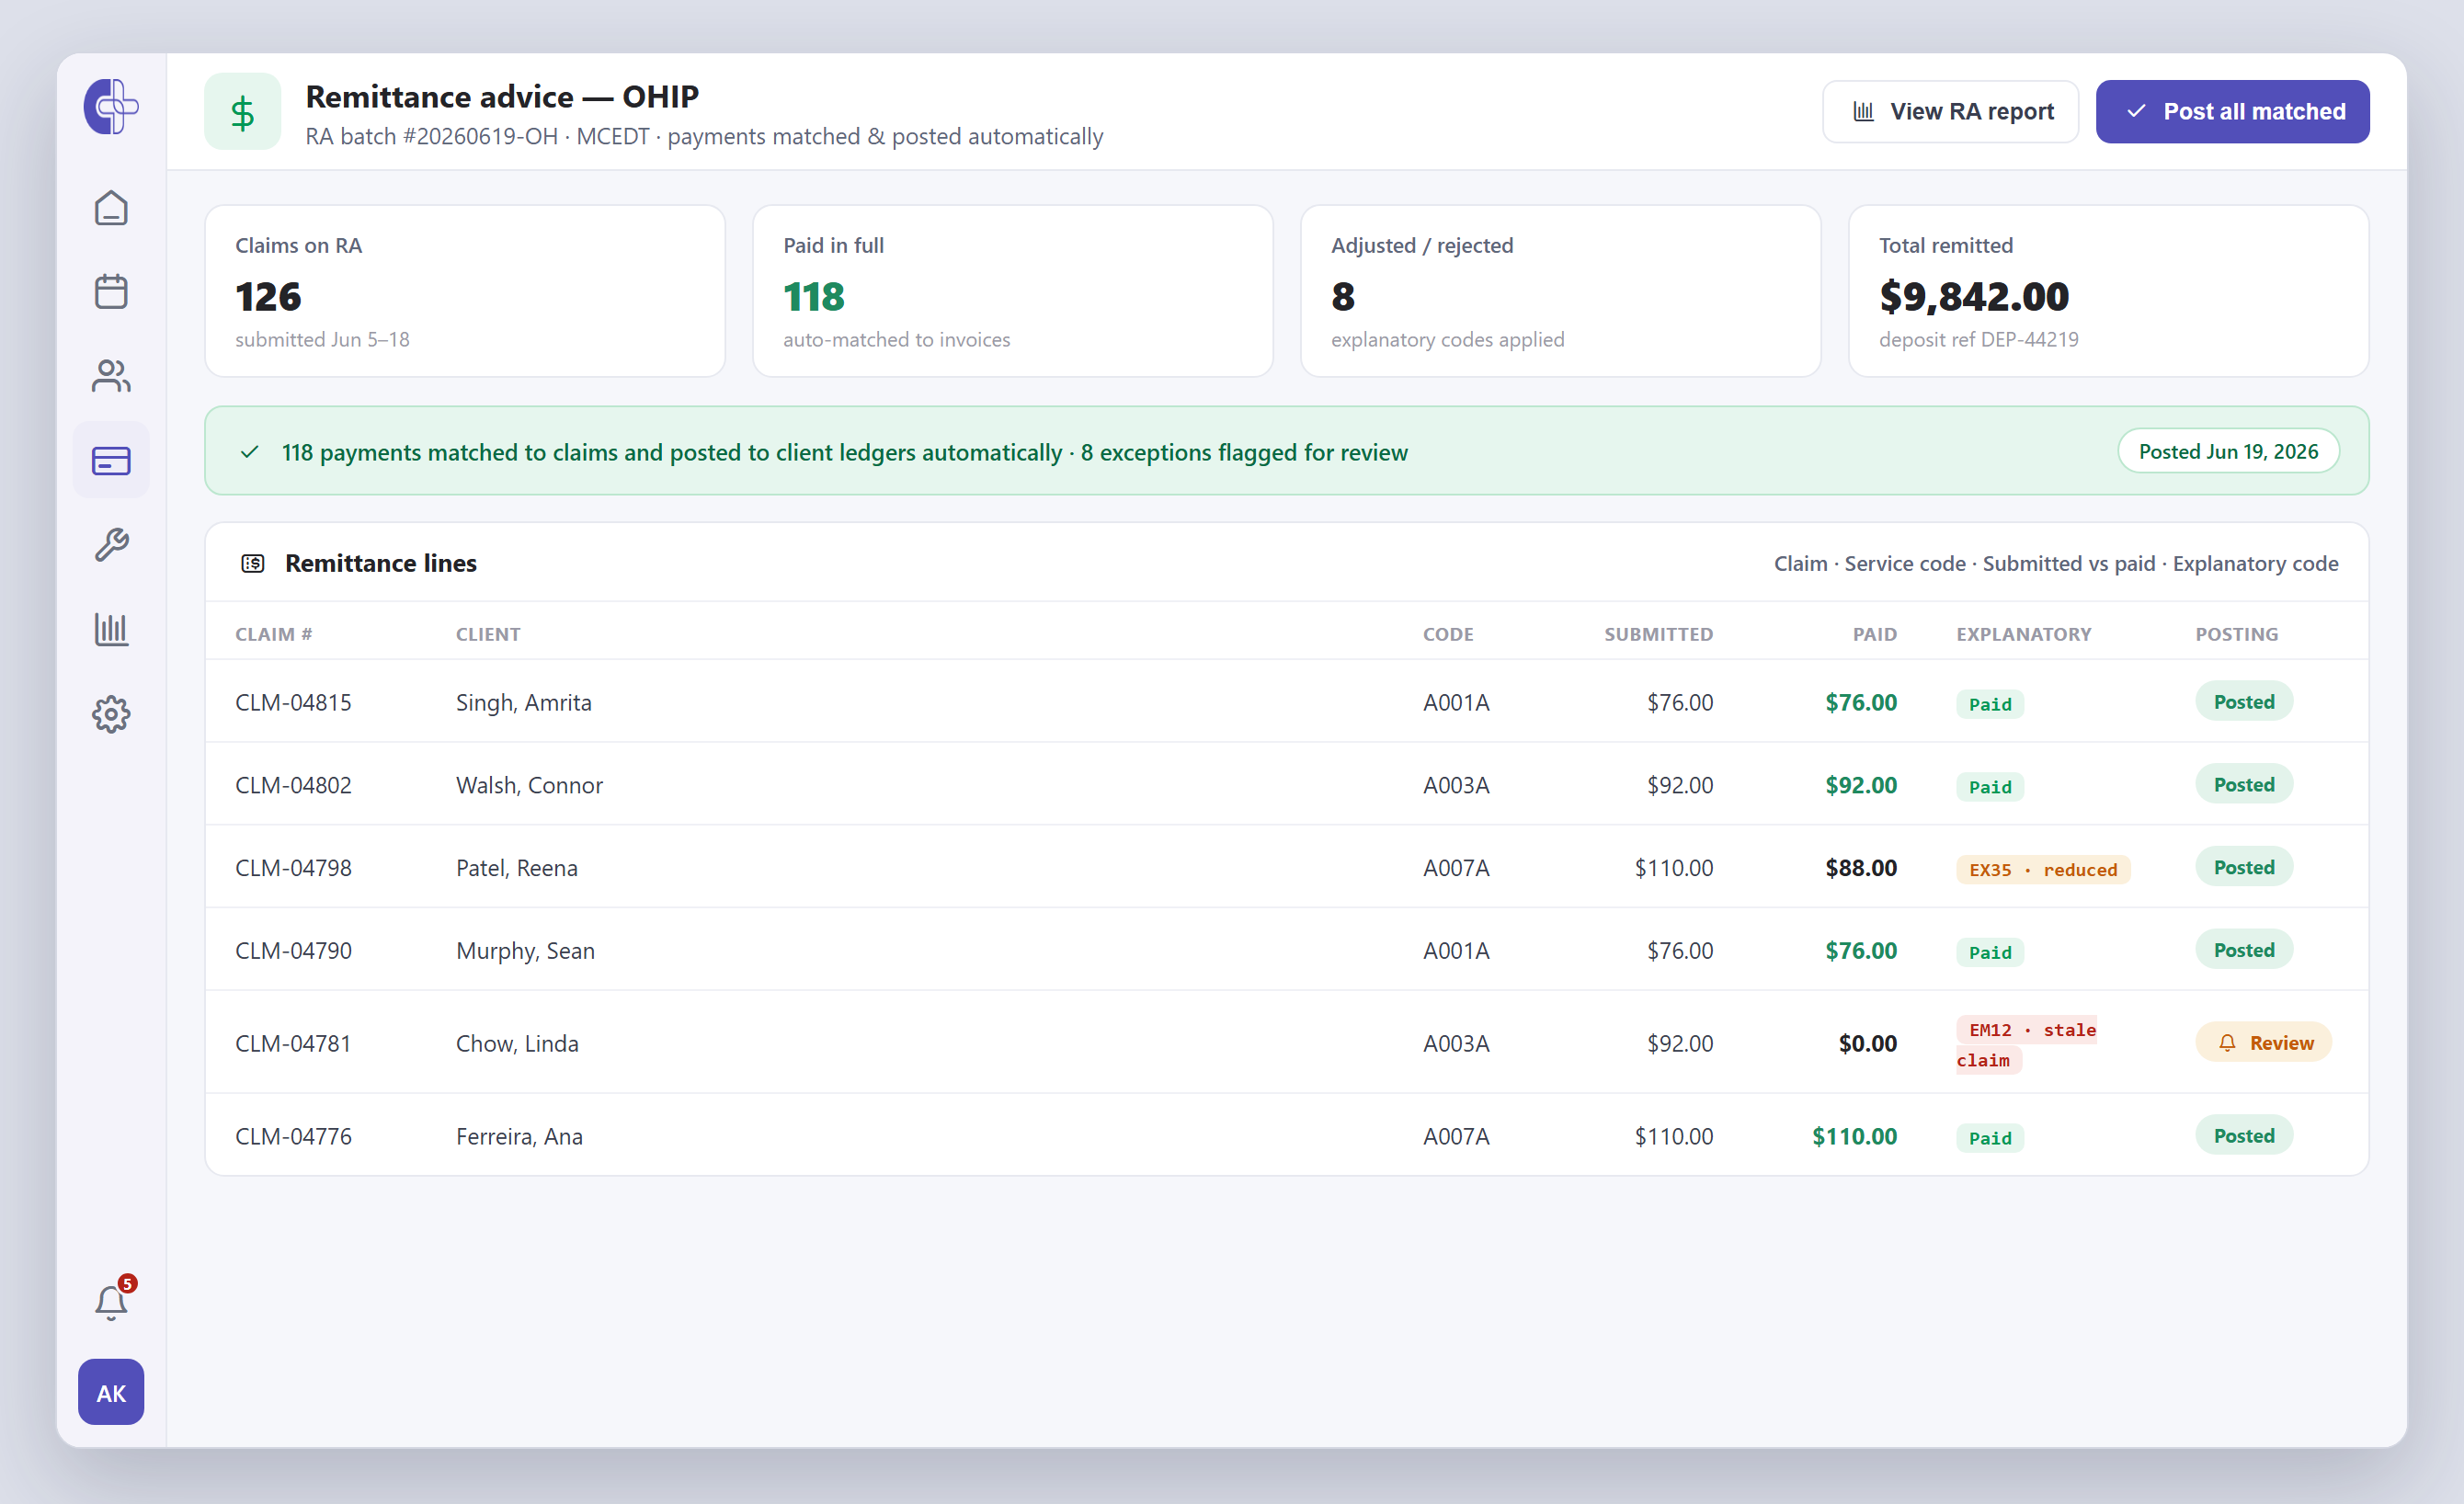Click claim number CLM-04776
This screenshot has width=2464, height=1504.
[294, 1136]
